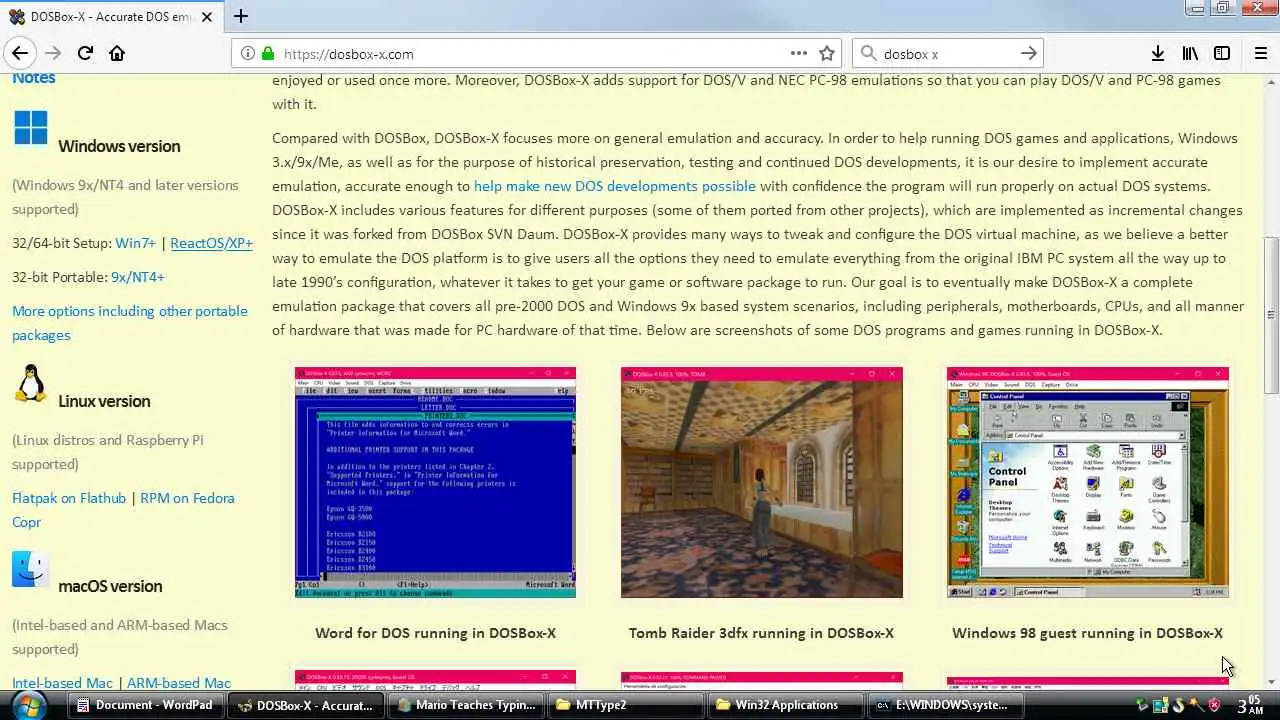
Task: Open MTType2 folder taskbar button
Action: pyautogui.click(x=626, y=705)
